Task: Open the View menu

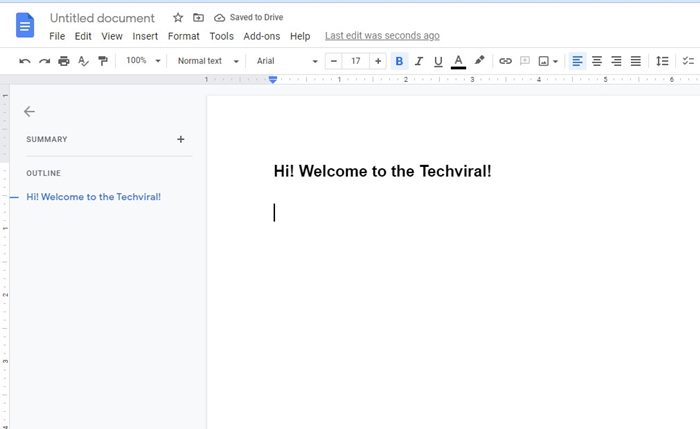Action: (x=112, y=36)
